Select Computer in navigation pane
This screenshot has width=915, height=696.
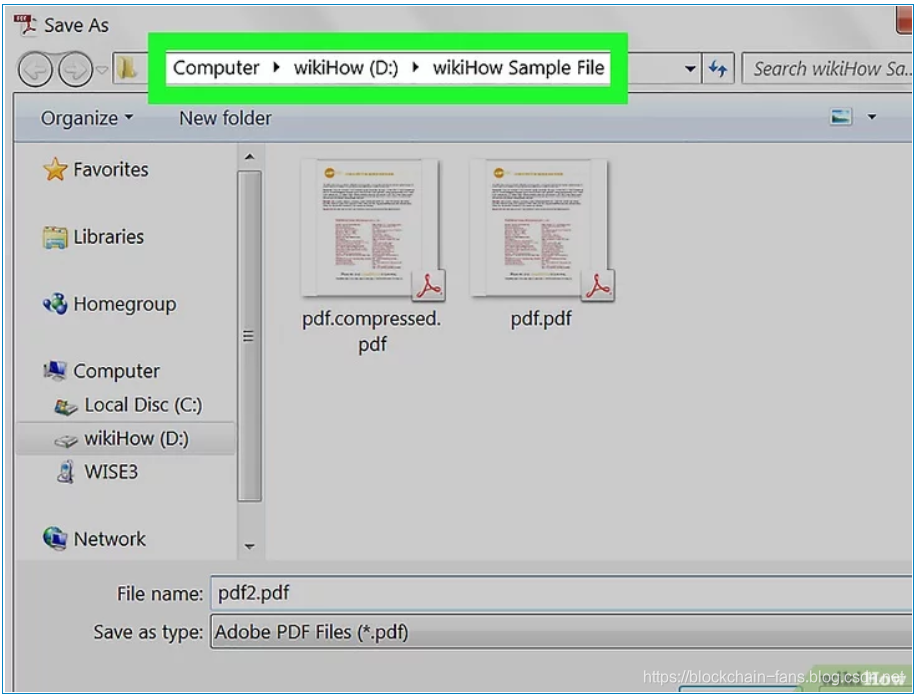coord(116,372)
